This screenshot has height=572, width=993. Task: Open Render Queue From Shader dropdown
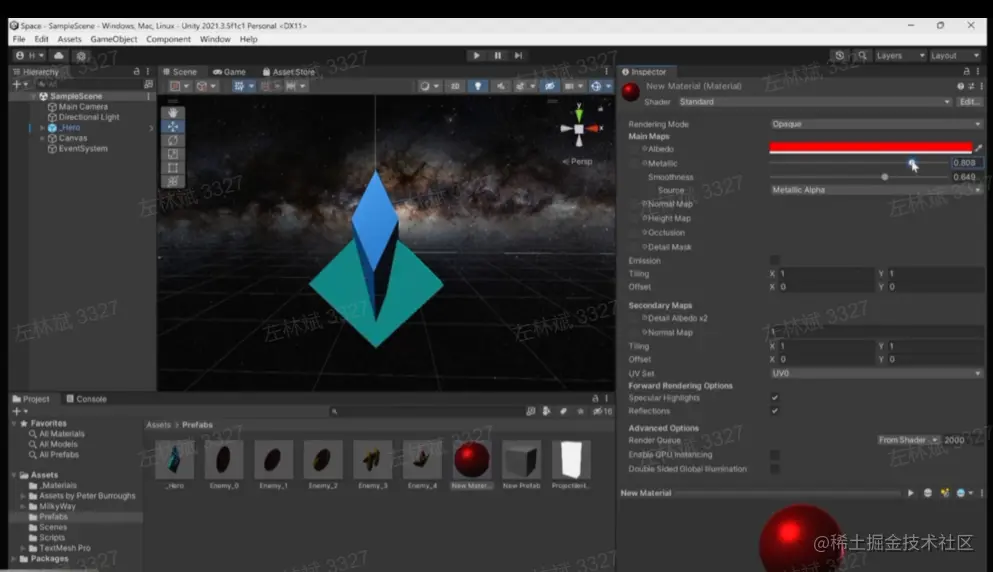(908, 440)
